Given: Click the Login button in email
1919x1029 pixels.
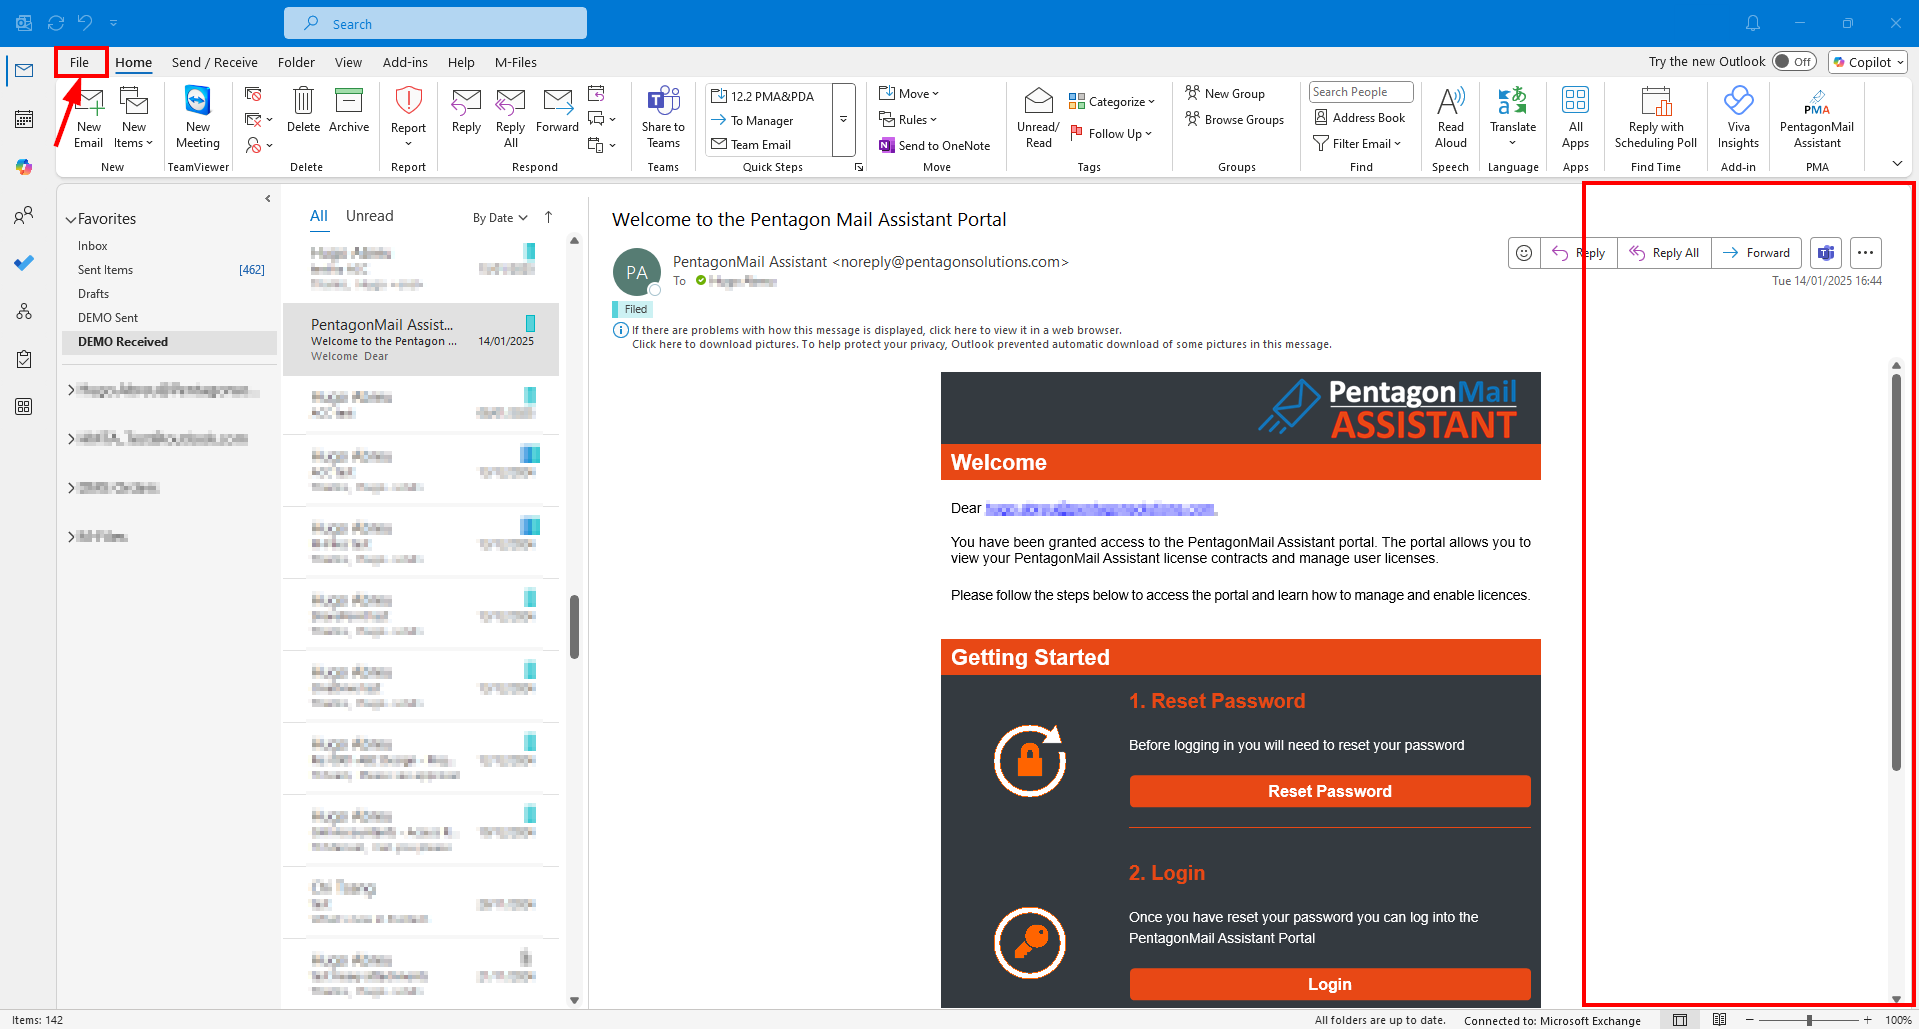Looking at the screenshot, I should point(1329,984).
